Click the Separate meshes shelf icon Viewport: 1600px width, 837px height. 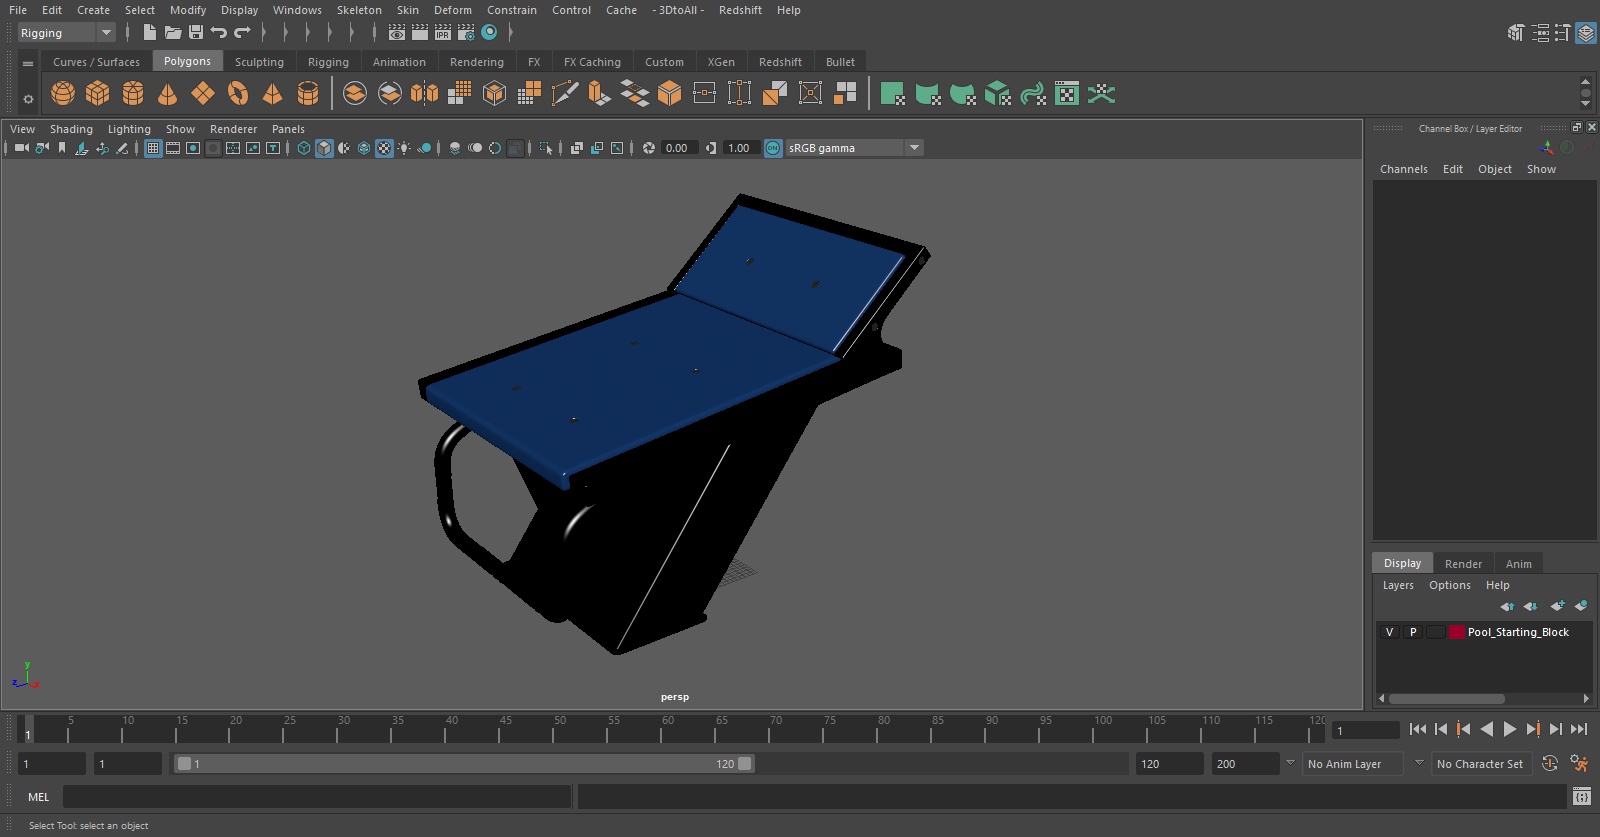[x=390, y=94]
